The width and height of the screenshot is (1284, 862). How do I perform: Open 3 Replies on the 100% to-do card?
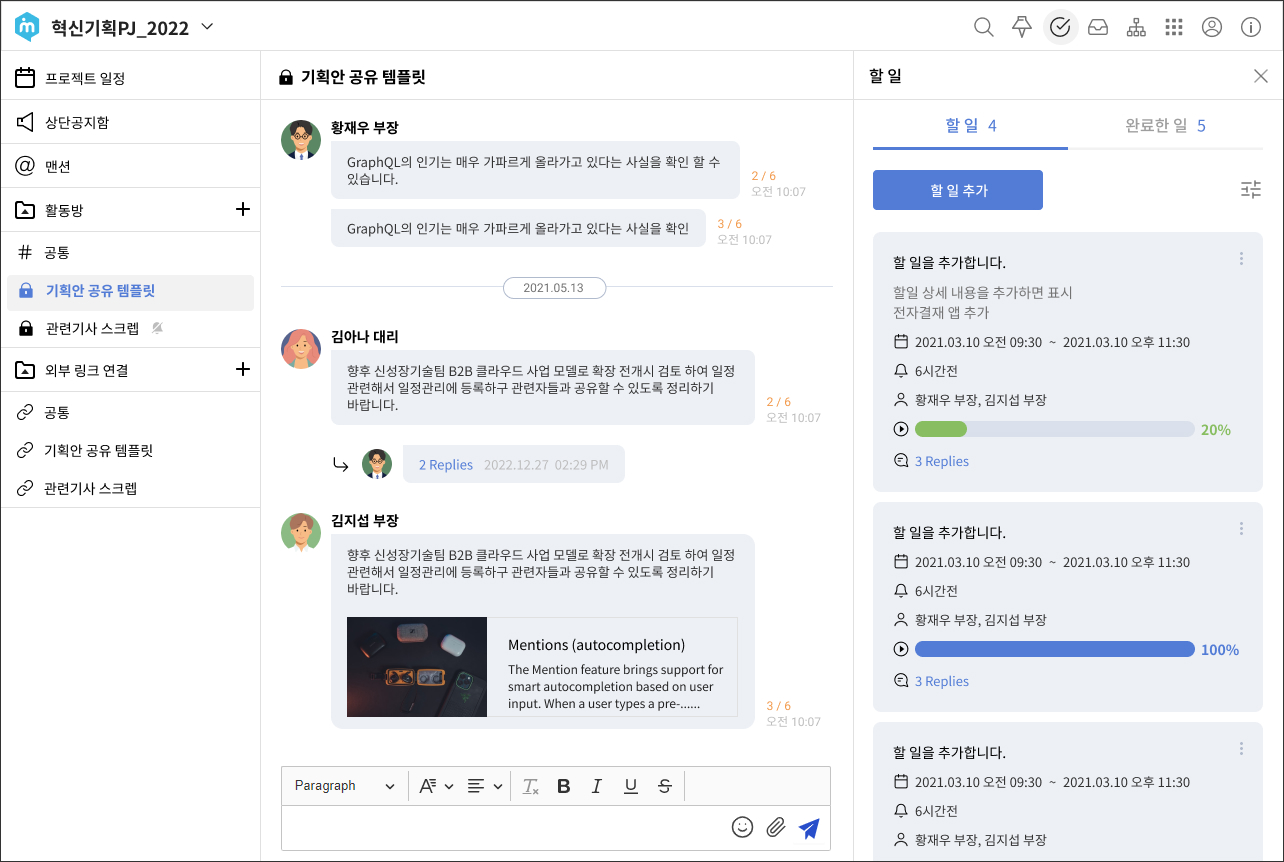942,681
